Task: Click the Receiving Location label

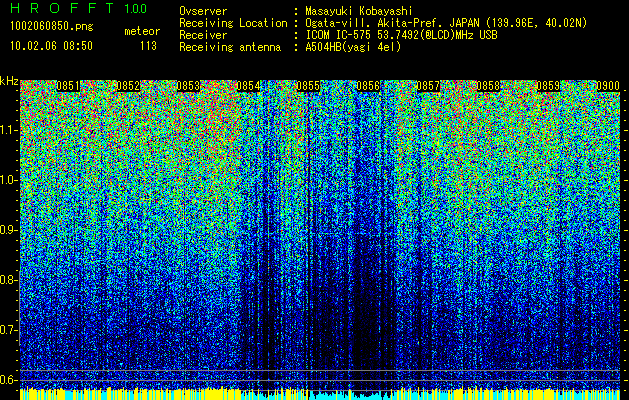Action: [233, 23]
